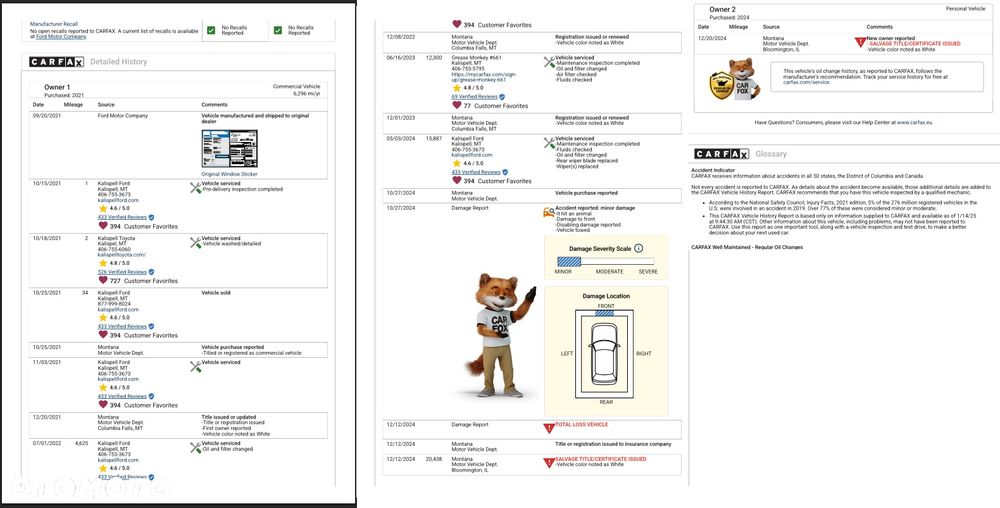The width and height of the screenshot is (1000, 508).
Task: Click mileage value '15,887'
Action: coord(434,138)
